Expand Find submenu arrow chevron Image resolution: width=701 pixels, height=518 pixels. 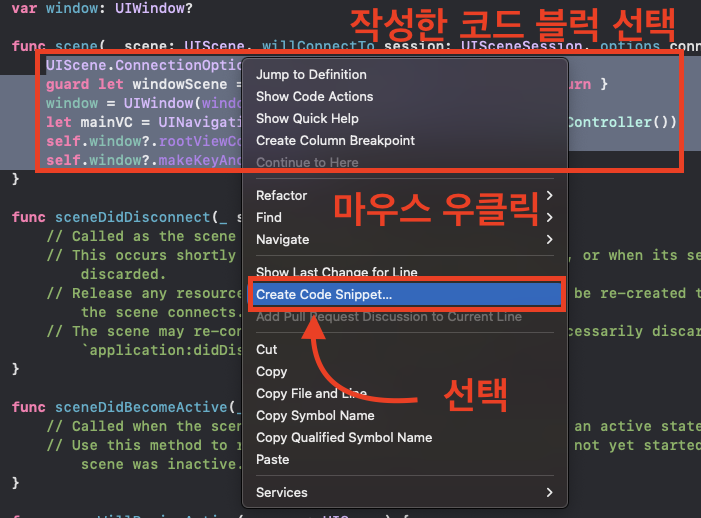pos(549,218)
